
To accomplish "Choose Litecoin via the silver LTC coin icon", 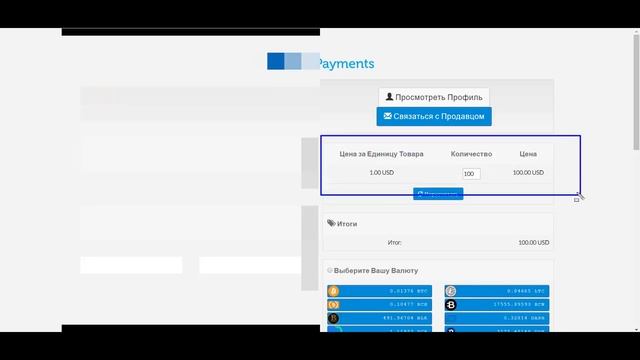I will pos(451,291).
